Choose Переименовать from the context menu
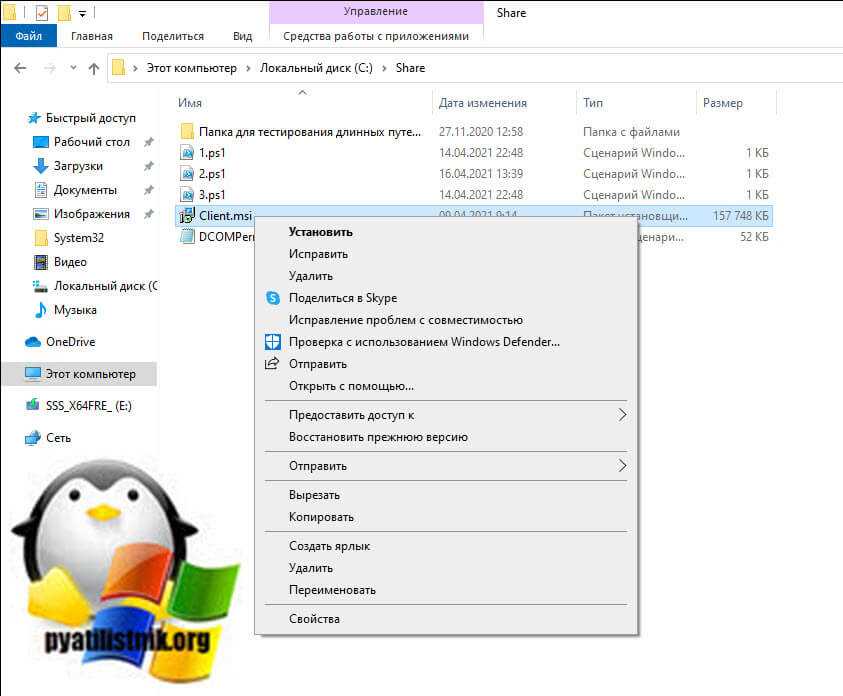 pyautogui.click(x=332, y=590)
